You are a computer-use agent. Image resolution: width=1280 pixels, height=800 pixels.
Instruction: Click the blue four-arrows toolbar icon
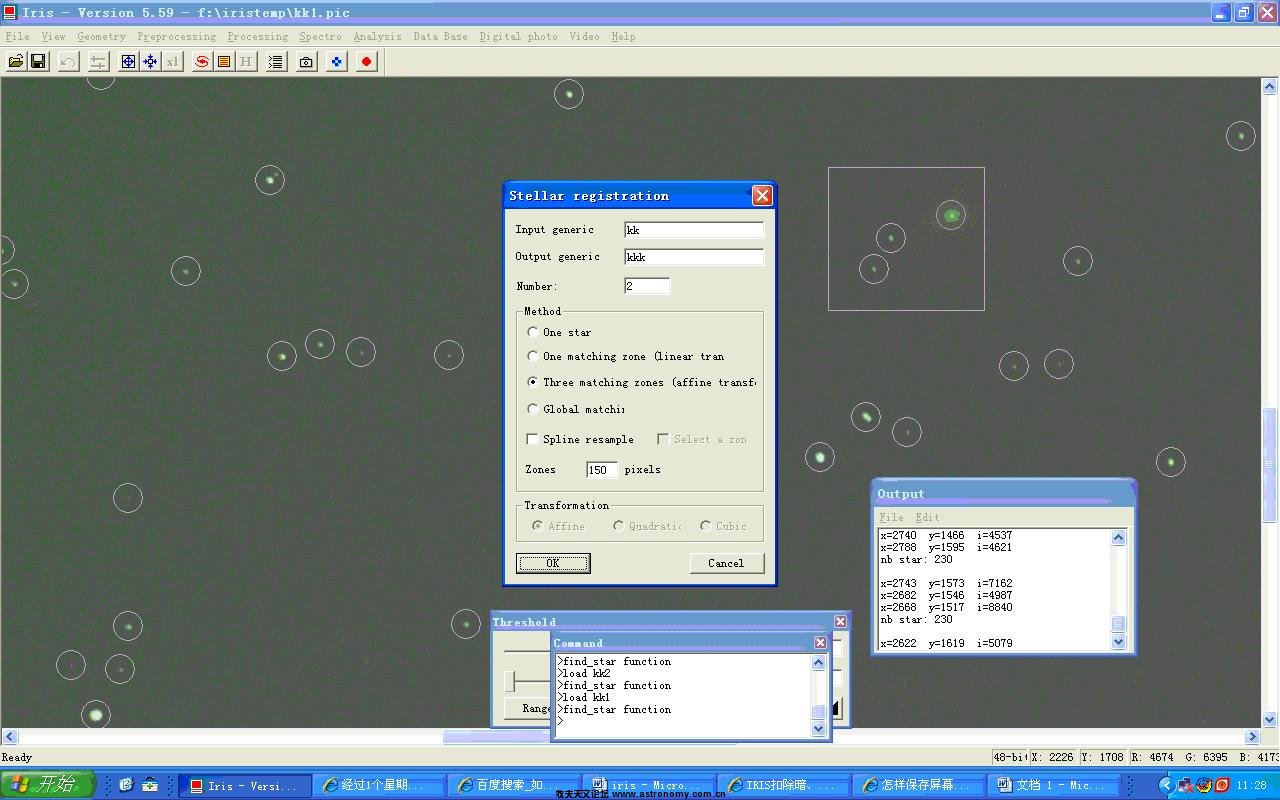(150, 62)
